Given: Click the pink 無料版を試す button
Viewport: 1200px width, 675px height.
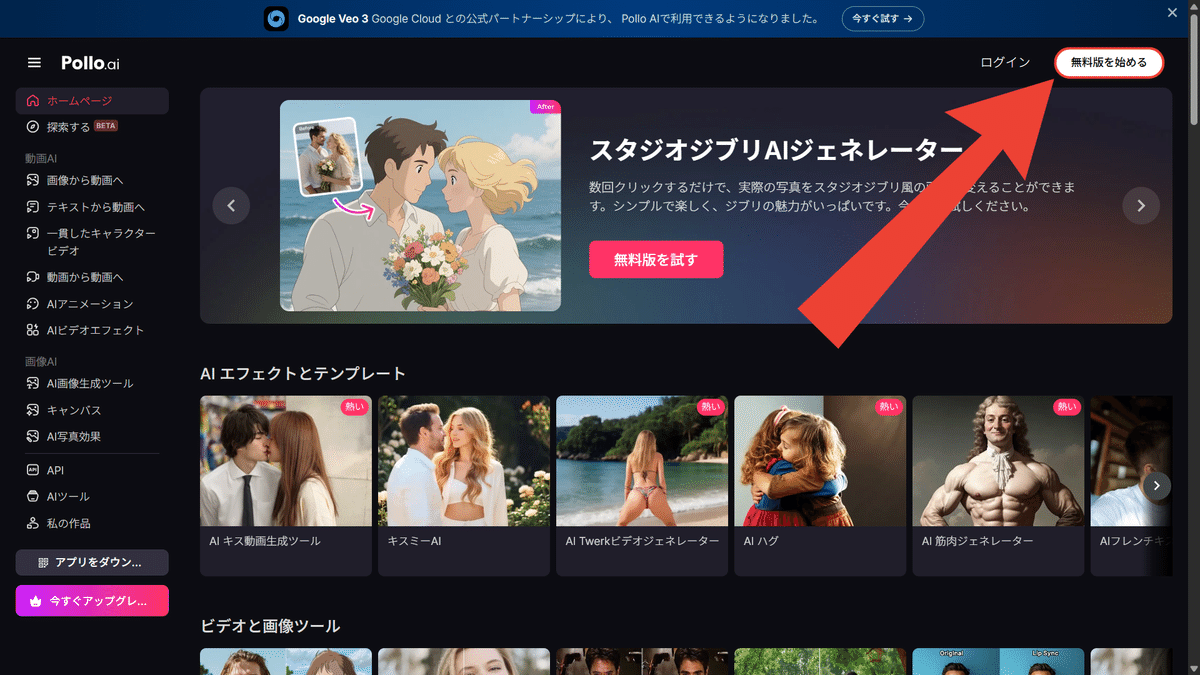Looking at the screenshot, I should click(x=656, y=260).
